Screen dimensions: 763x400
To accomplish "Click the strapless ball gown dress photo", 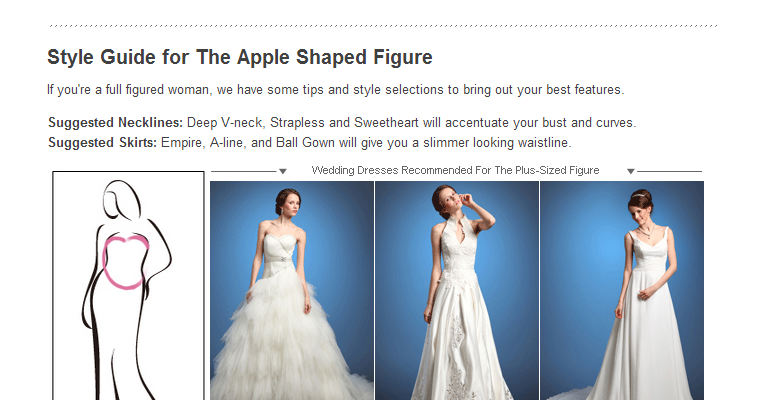I will (x=292, y=291).
